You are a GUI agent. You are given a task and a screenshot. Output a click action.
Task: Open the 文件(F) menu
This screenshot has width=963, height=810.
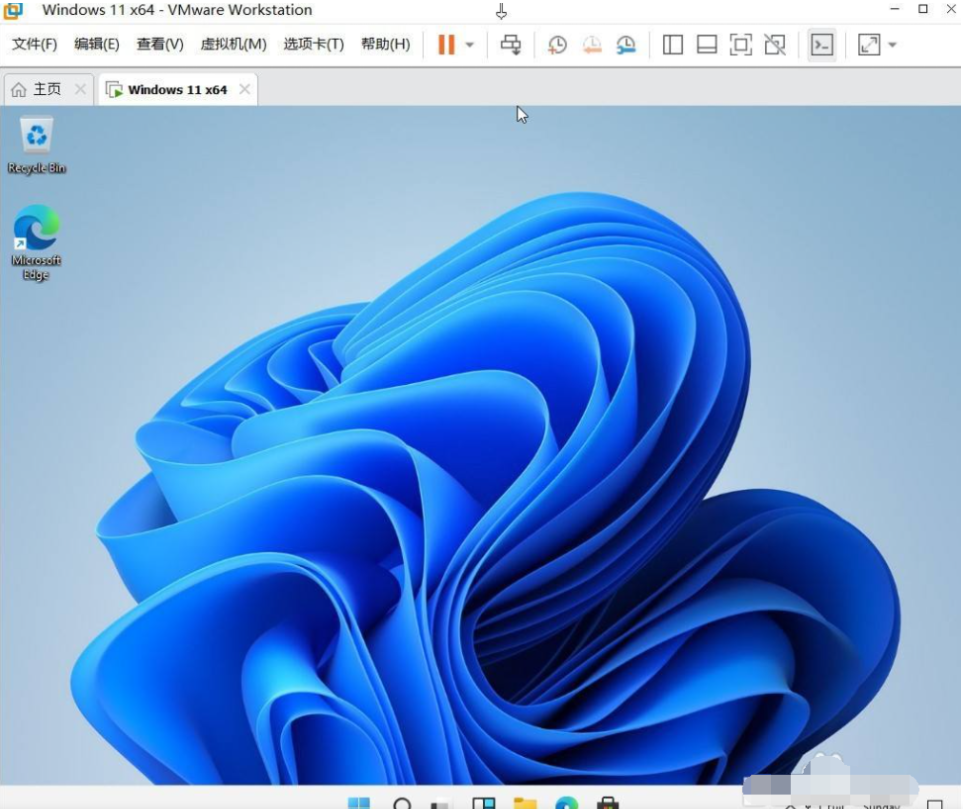pyautogui.click(x=33, y=44)
